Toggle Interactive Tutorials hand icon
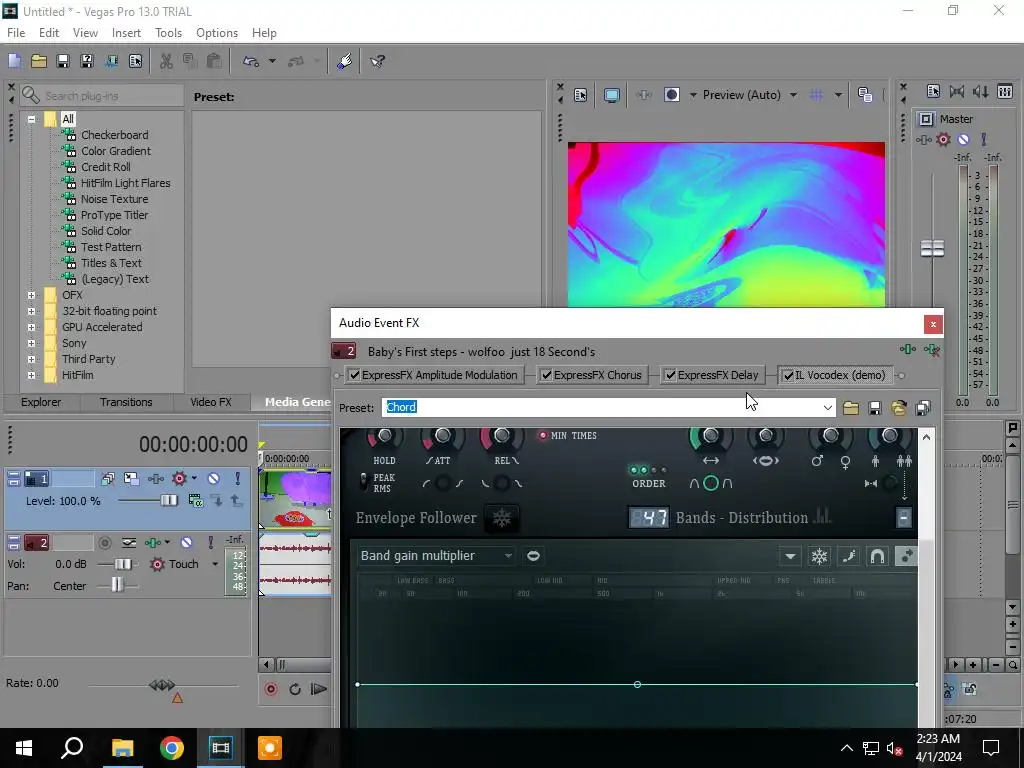The height and width of the screenshot is (768, 1024). pyautogui.click(x=345, y=61)
